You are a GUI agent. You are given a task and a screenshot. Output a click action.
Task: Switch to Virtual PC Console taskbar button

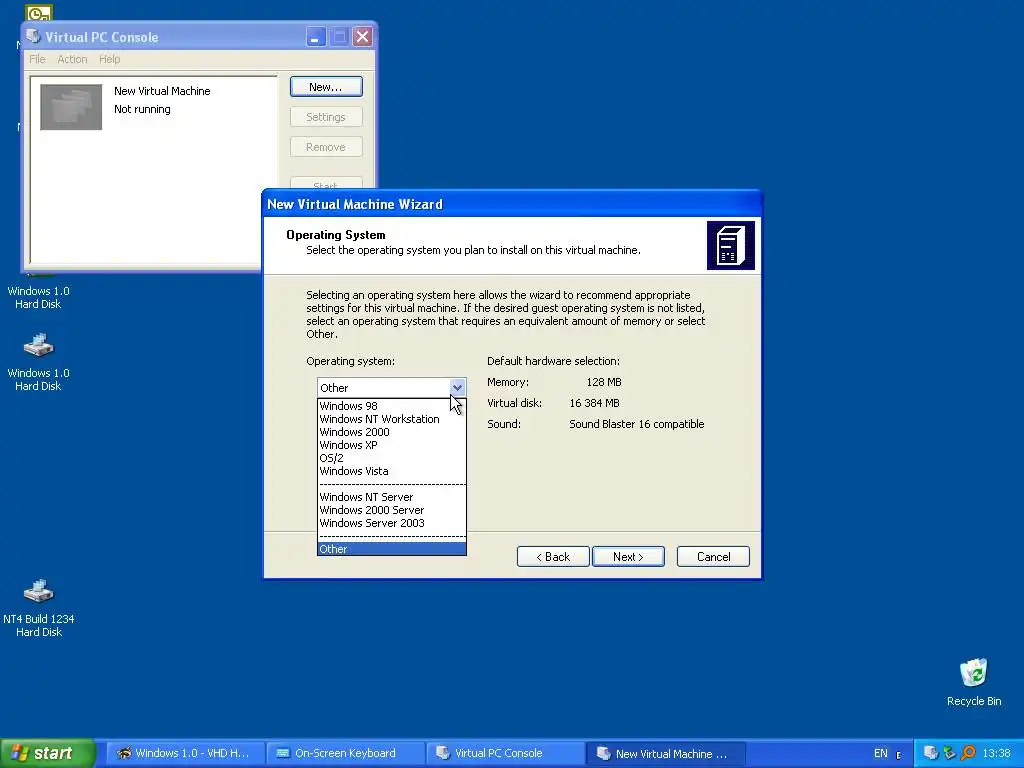[504, 753]
